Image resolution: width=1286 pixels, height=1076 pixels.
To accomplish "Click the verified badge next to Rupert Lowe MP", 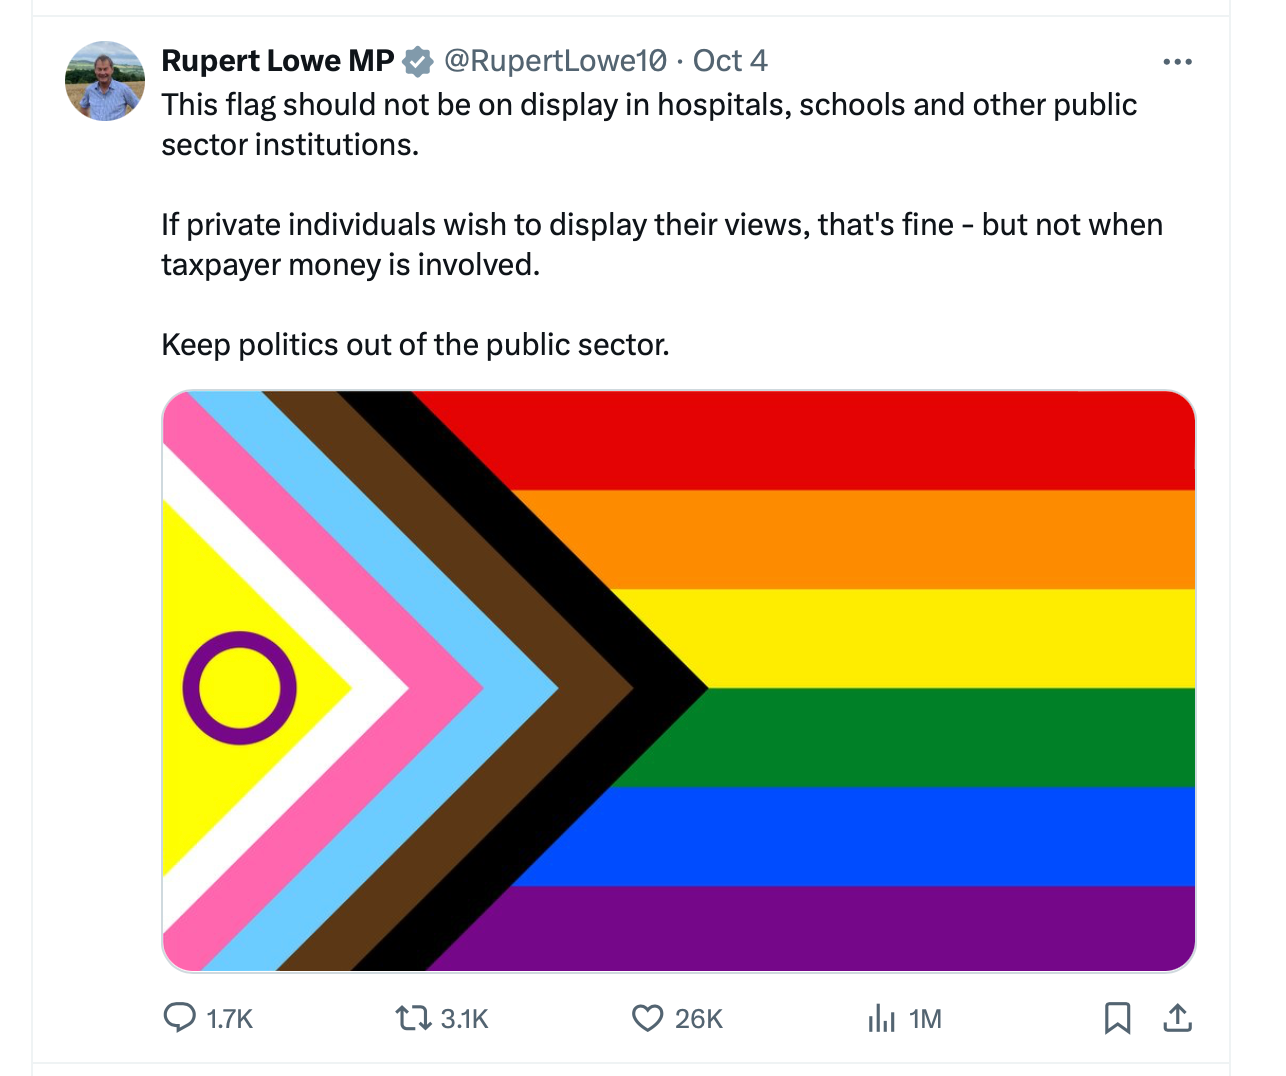I will [417, 60].
